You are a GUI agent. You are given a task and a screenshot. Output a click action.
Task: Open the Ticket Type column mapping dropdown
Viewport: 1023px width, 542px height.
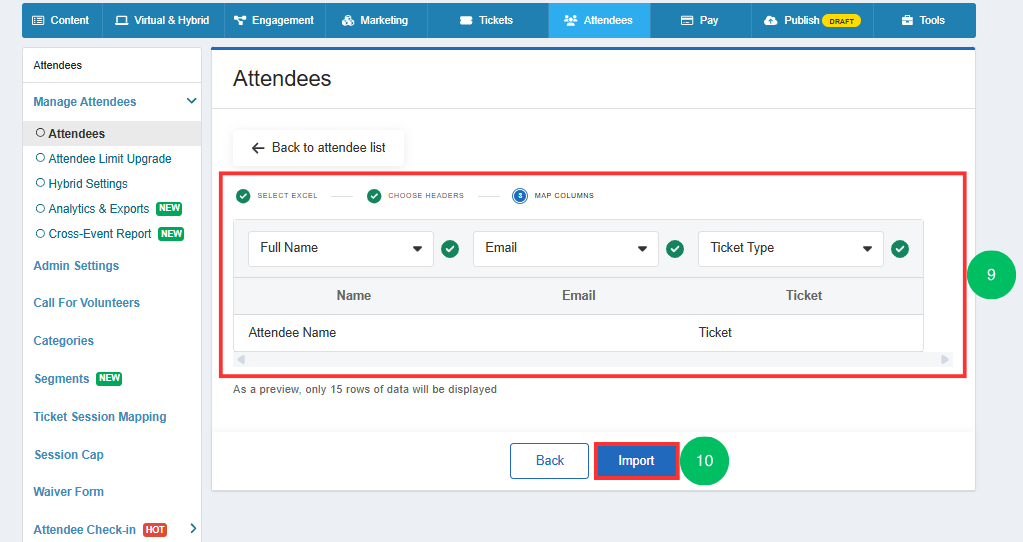[791, 248]
